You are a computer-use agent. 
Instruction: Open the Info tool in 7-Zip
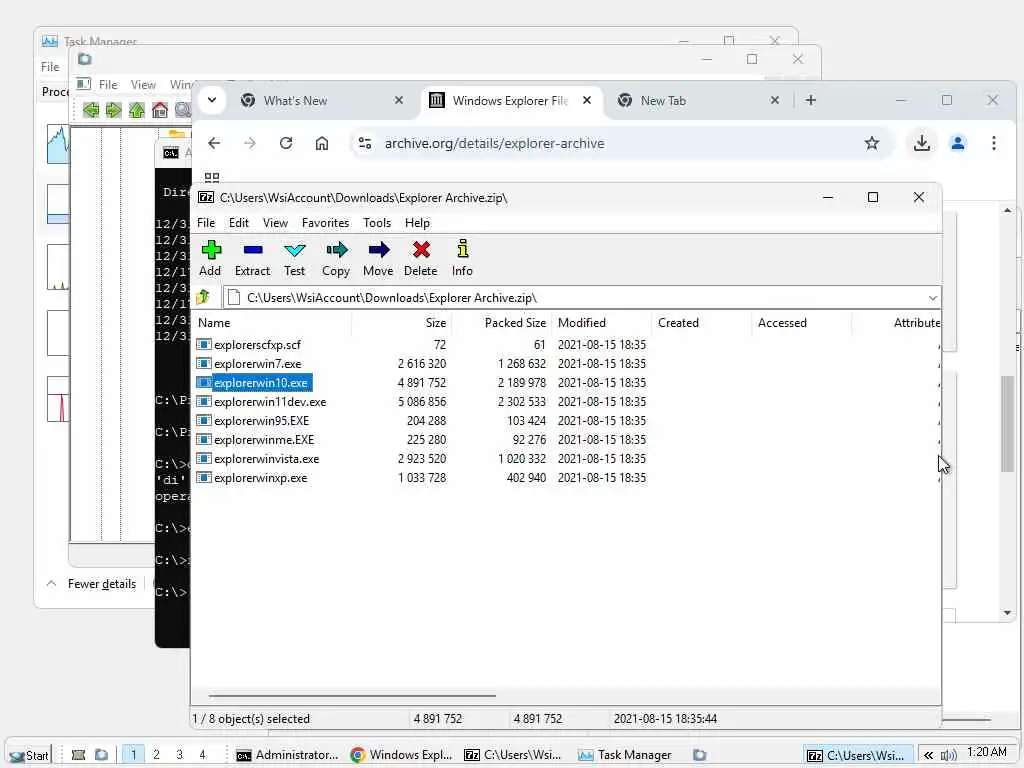coord(462,259)
